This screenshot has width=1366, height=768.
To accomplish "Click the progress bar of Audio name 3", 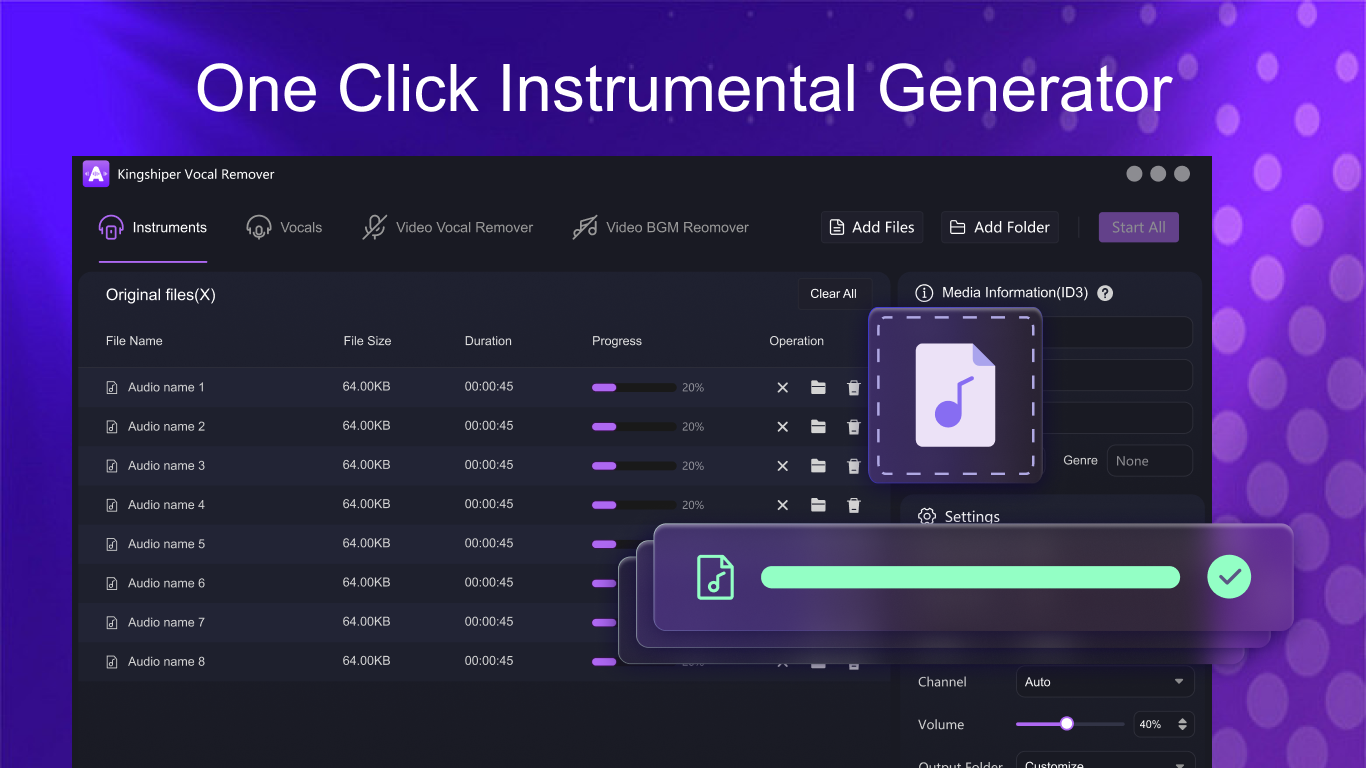I will click(x=634, y=465).
